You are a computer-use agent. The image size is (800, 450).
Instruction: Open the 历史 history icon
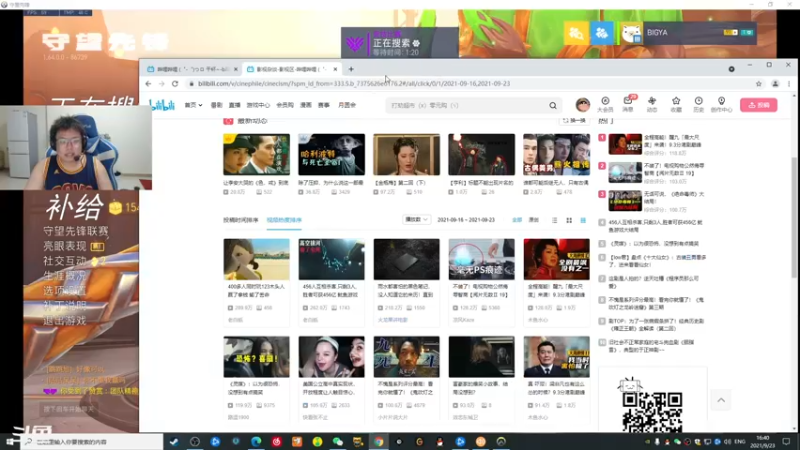click(x=698, y=104)
